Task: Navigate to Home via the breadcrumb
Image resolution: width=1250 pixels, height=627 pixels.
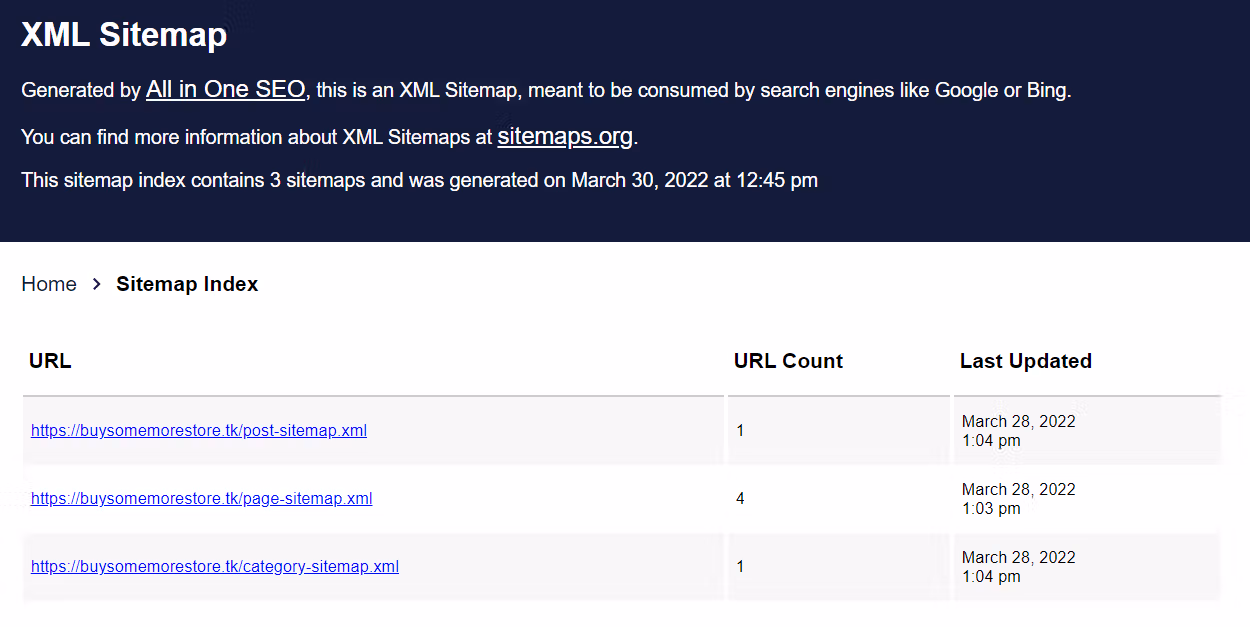Action: pyautogui.click(x=48, y=284)
